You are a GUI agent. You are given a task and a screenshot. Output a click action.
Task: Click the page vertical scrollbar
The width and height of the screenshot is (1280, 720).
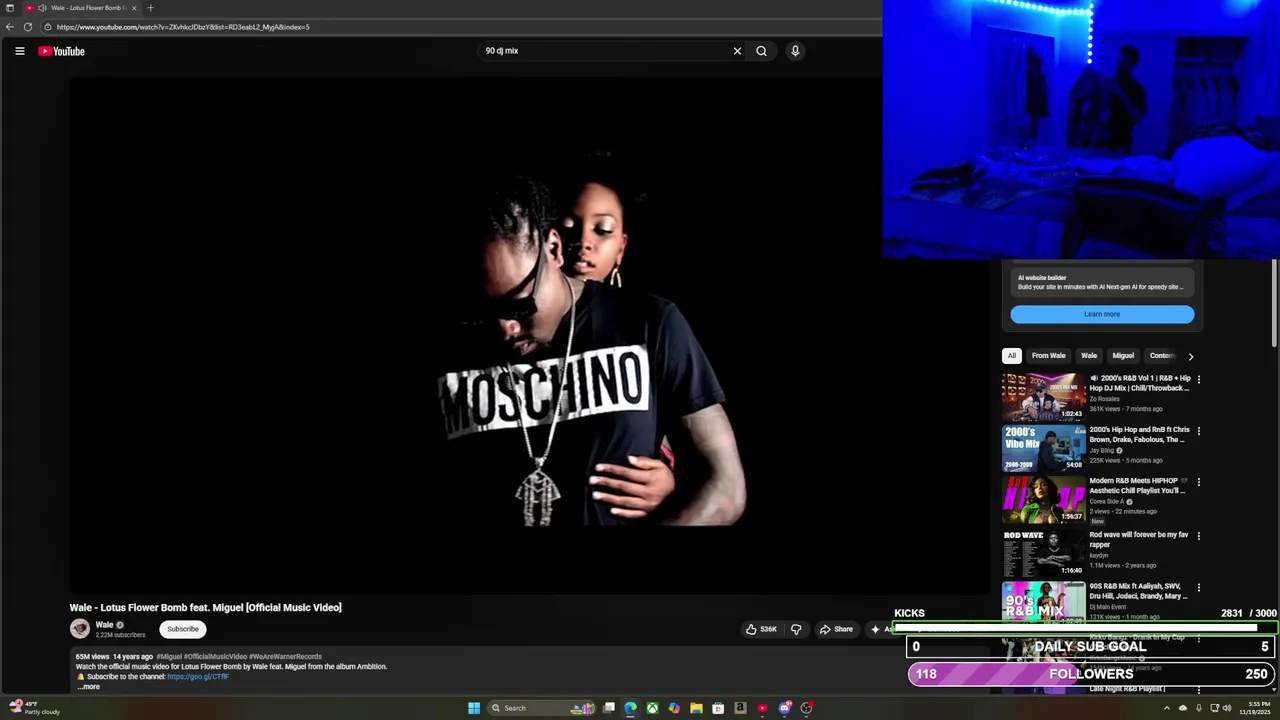point(1274,303)
